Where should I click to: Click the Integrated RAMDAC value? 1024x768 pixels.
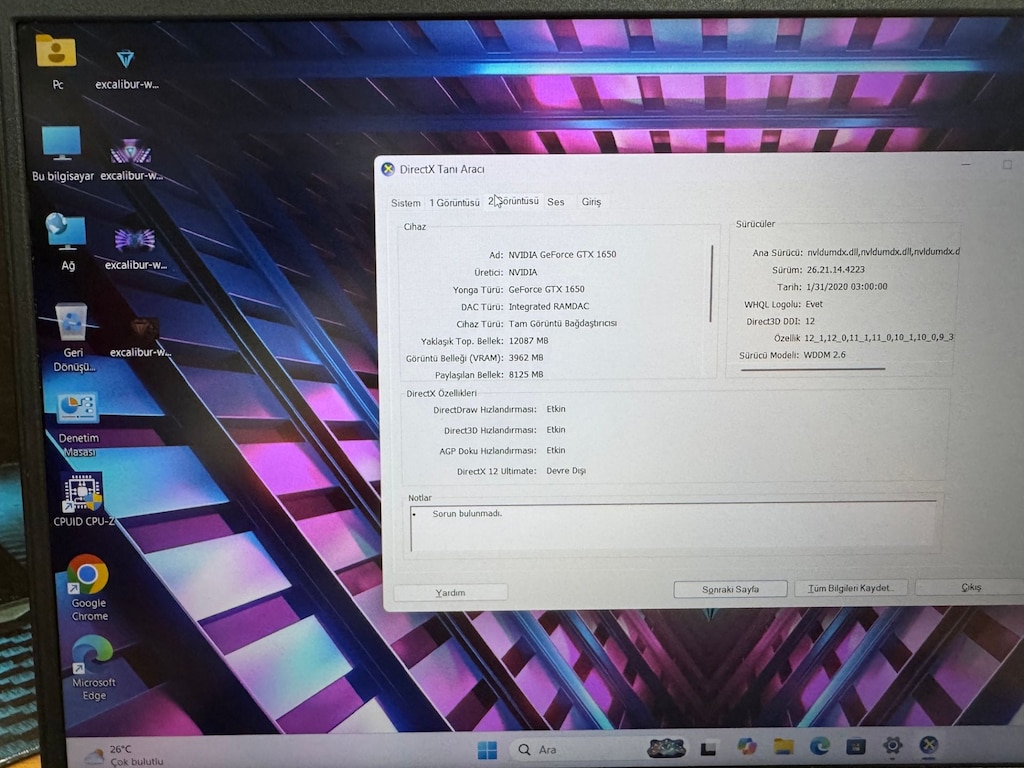click(549, 306)
